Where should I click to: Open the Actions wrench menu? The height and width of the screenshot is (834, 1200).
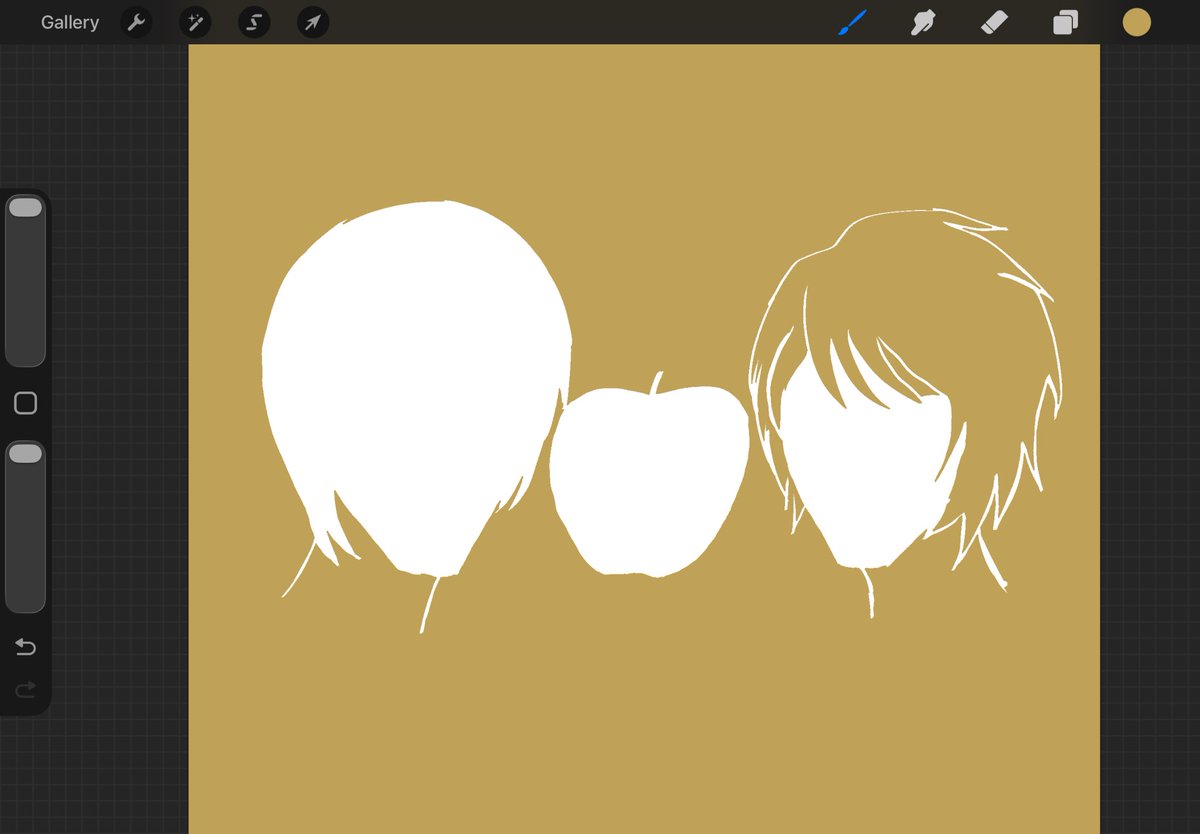click(136, 22)
